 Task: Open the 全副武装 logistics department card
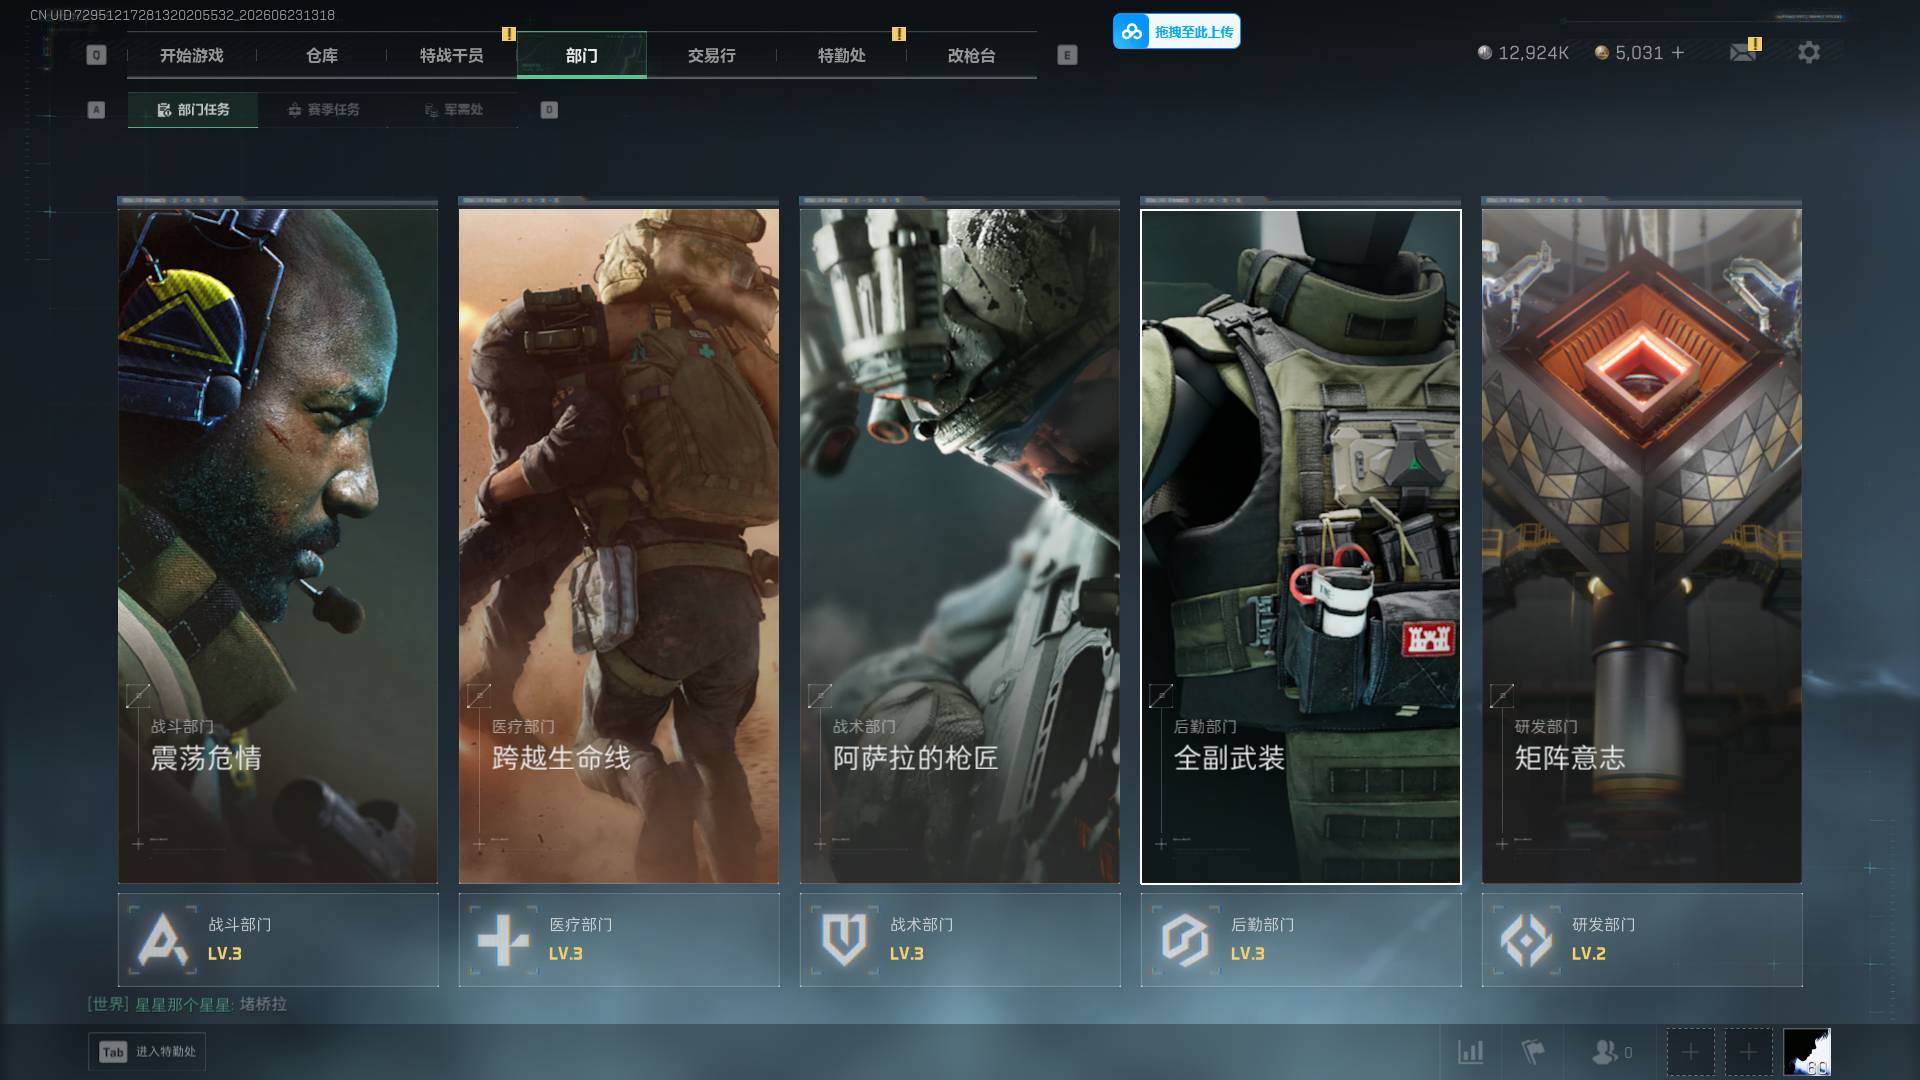1301,545
